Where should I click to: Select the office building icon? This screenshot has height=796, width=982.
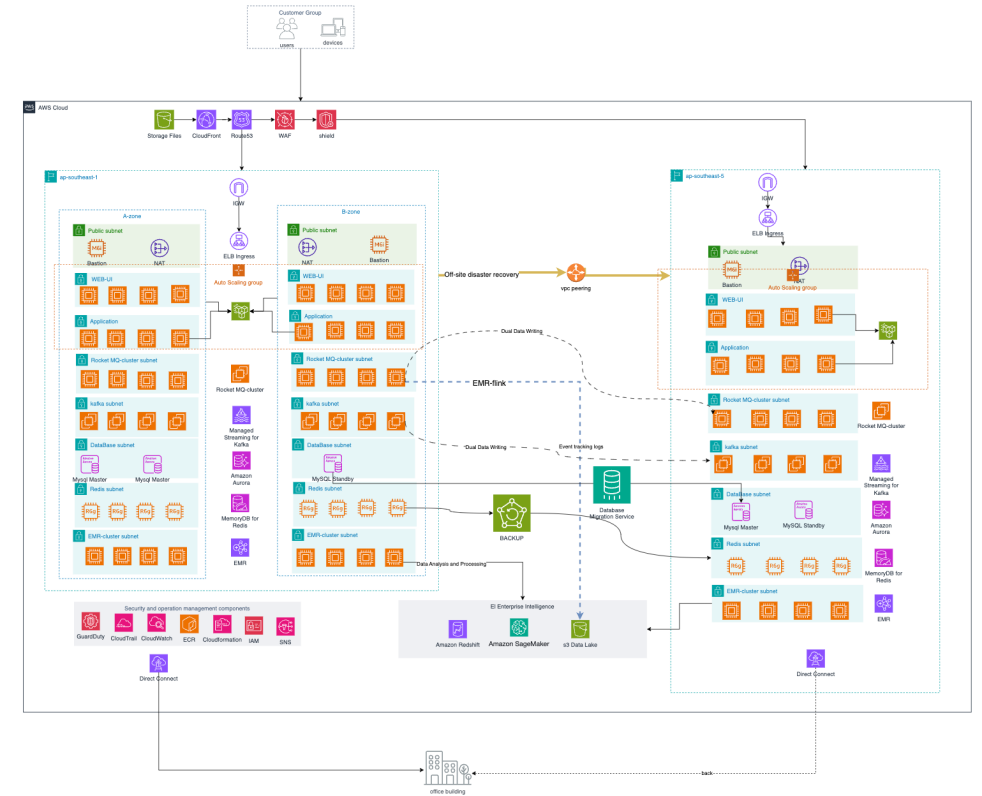pyautogui.click(x=448, y=768)
